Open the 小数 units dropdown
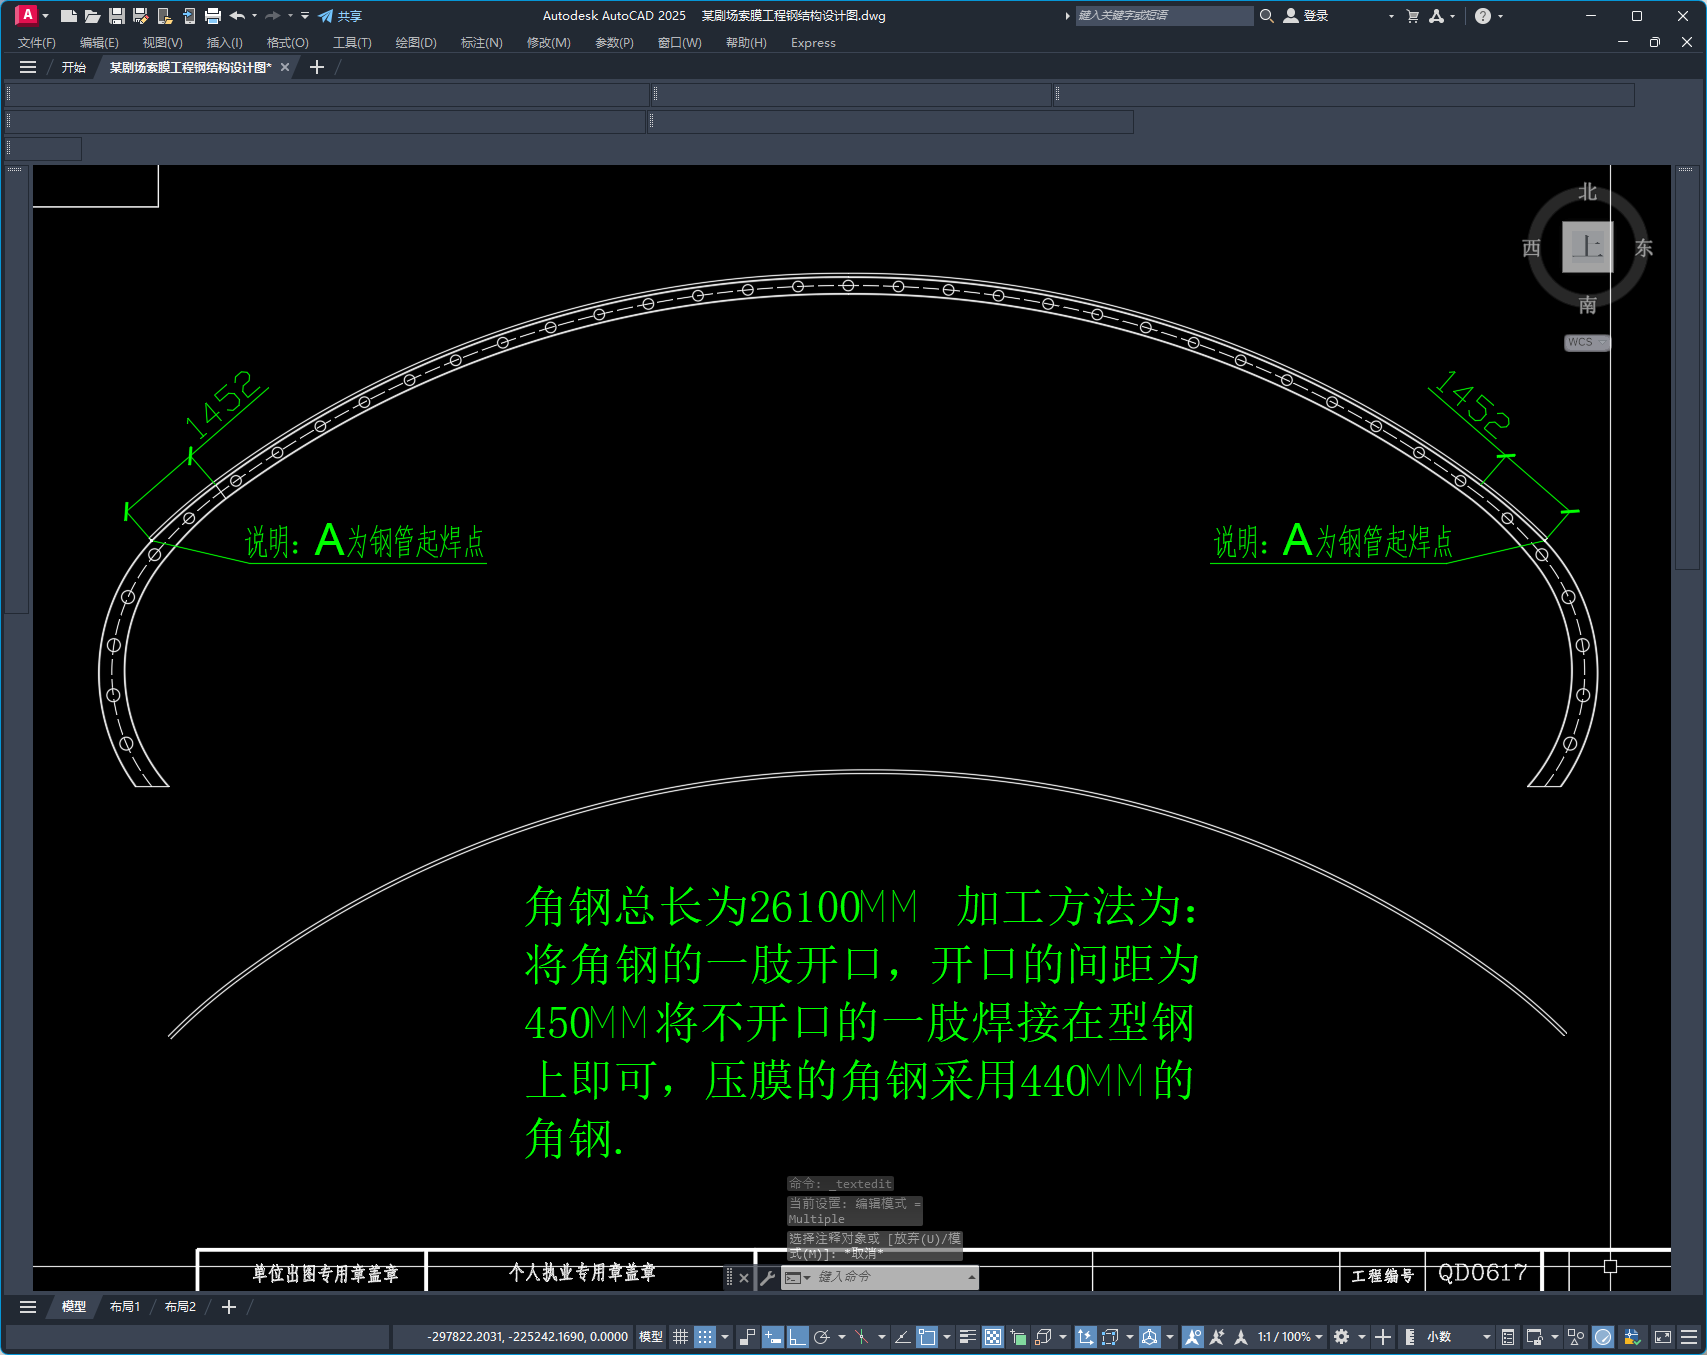The width and height of the screenshot is (1707, 1355). (1458, 1337)
